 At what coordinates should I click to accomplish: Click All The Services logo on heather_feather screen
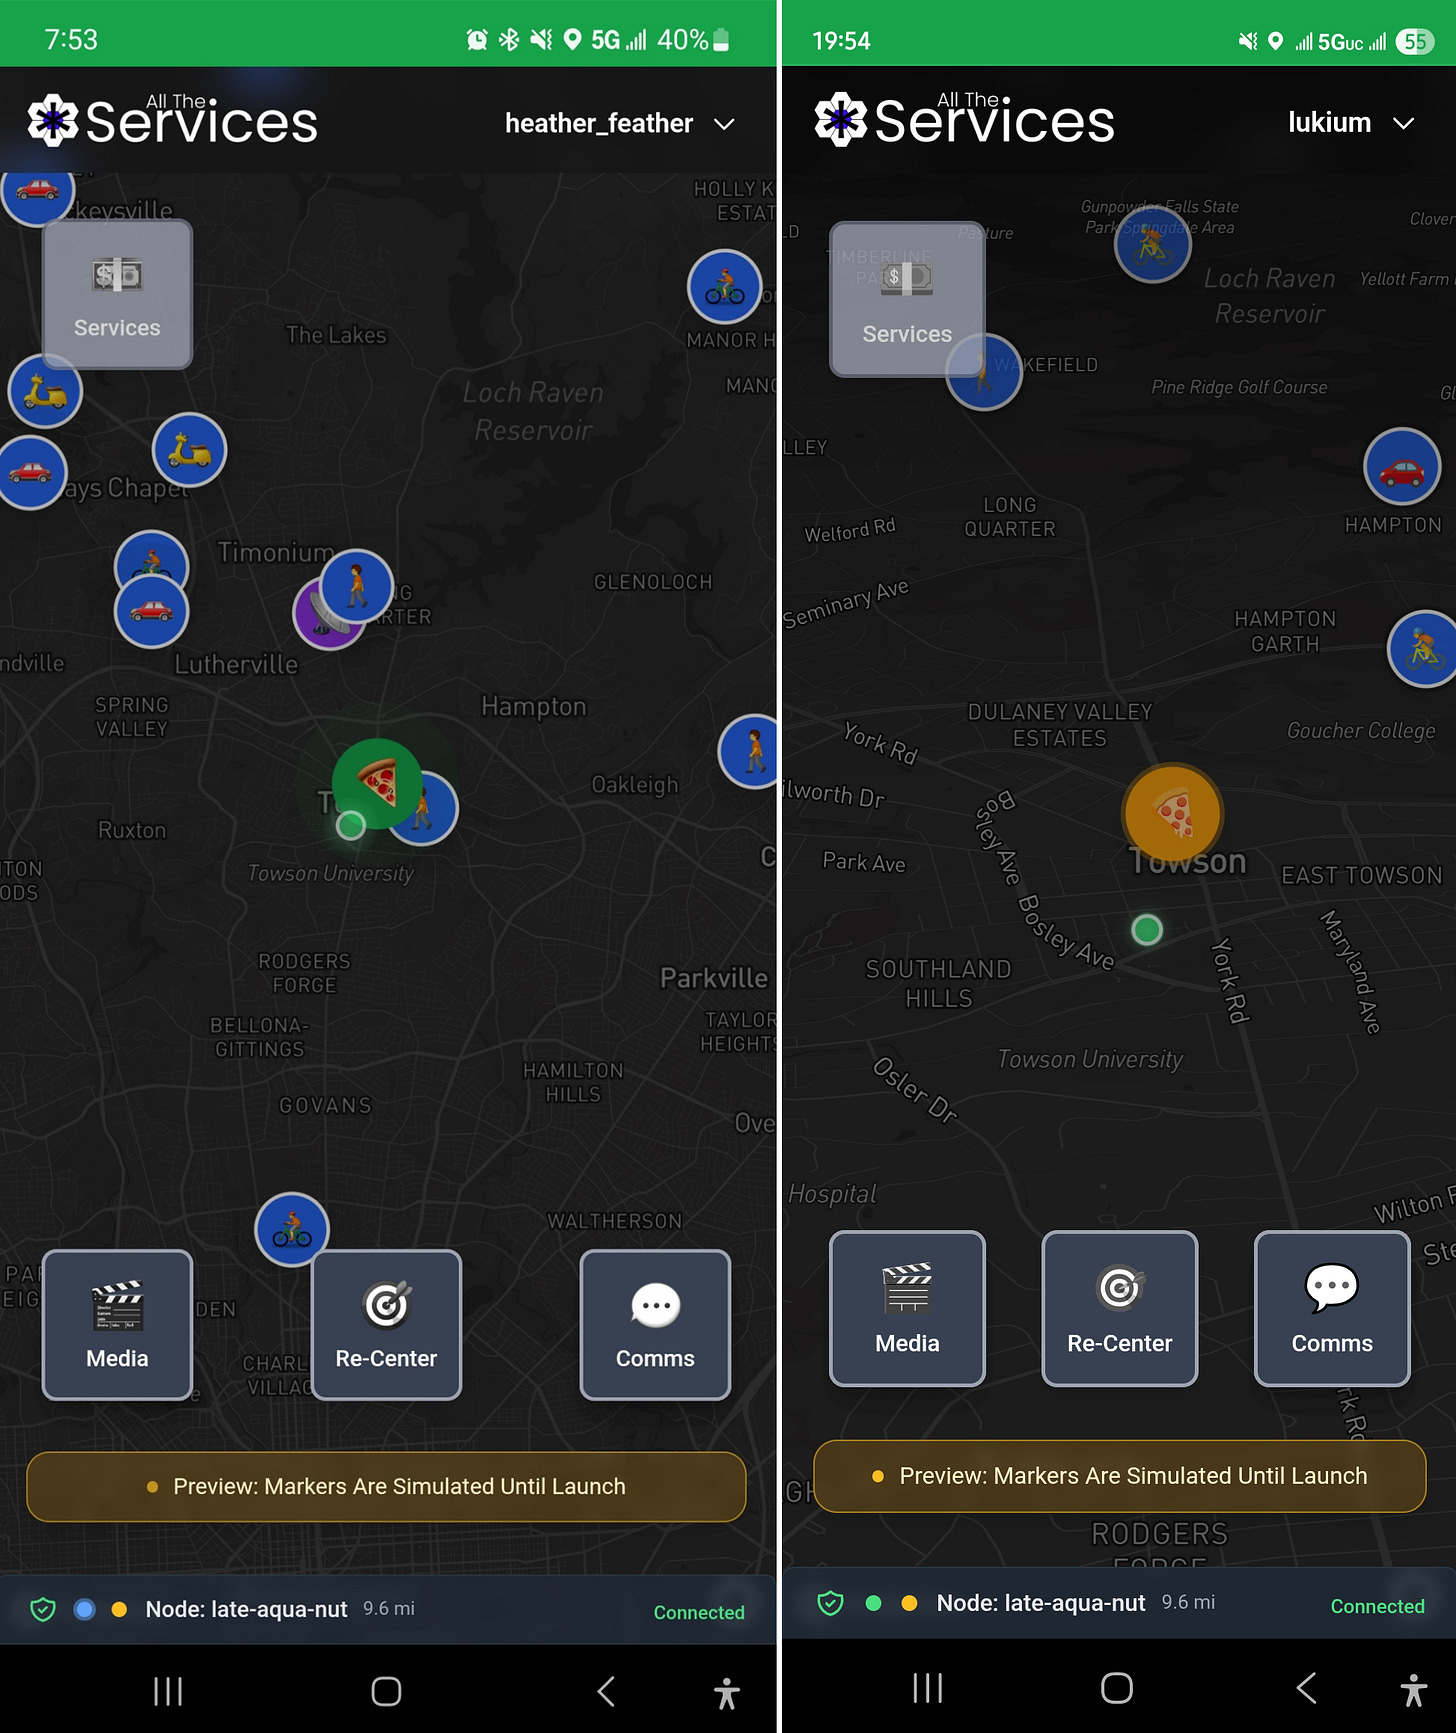point(173,121)
